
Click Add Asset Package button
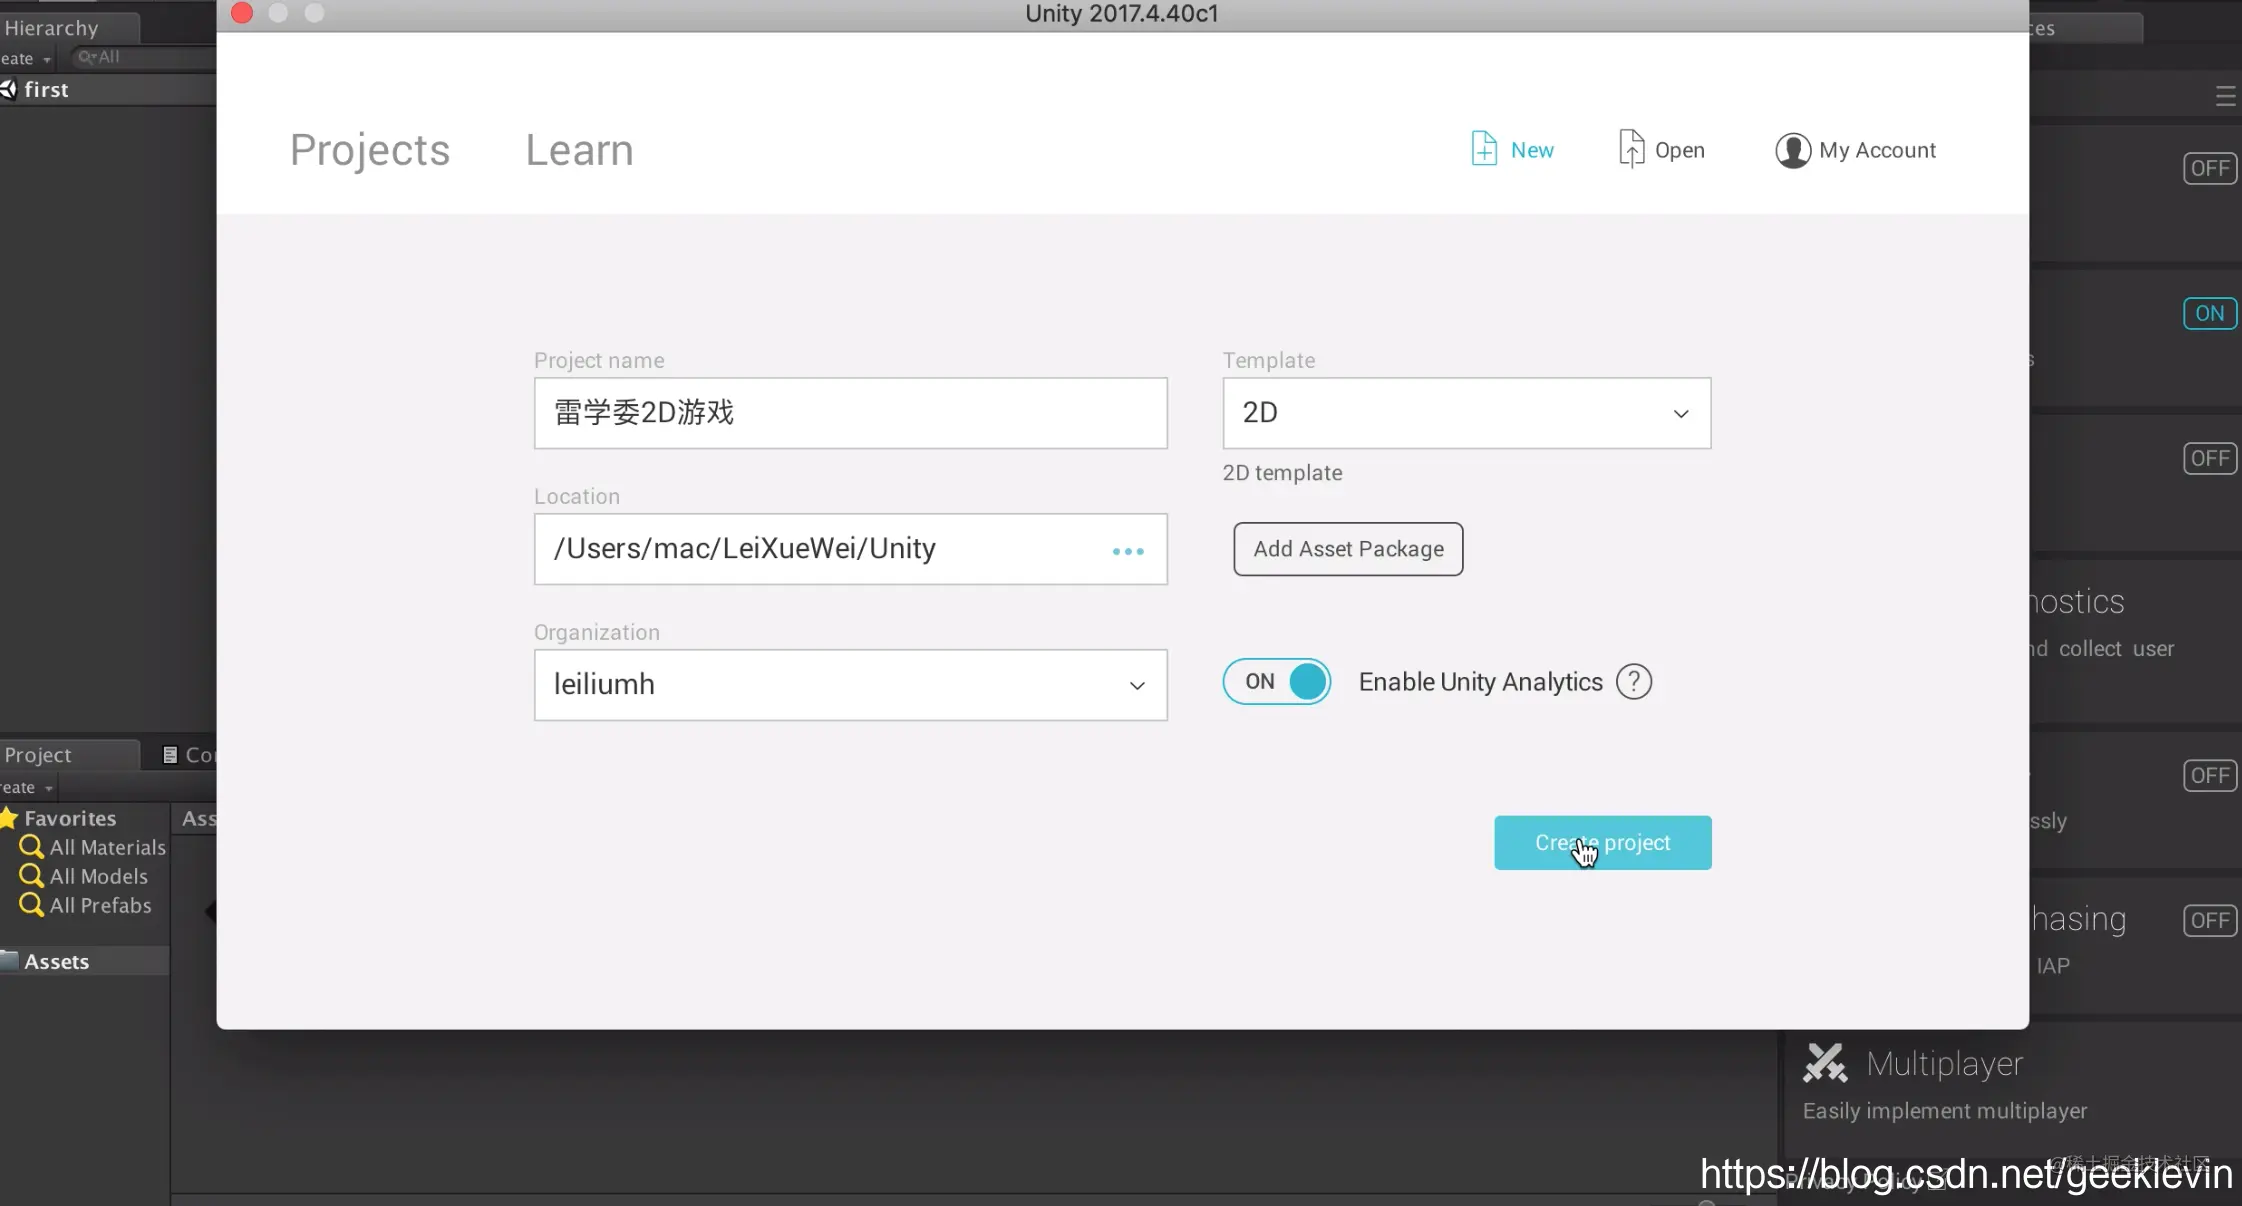click(1348, 549)
